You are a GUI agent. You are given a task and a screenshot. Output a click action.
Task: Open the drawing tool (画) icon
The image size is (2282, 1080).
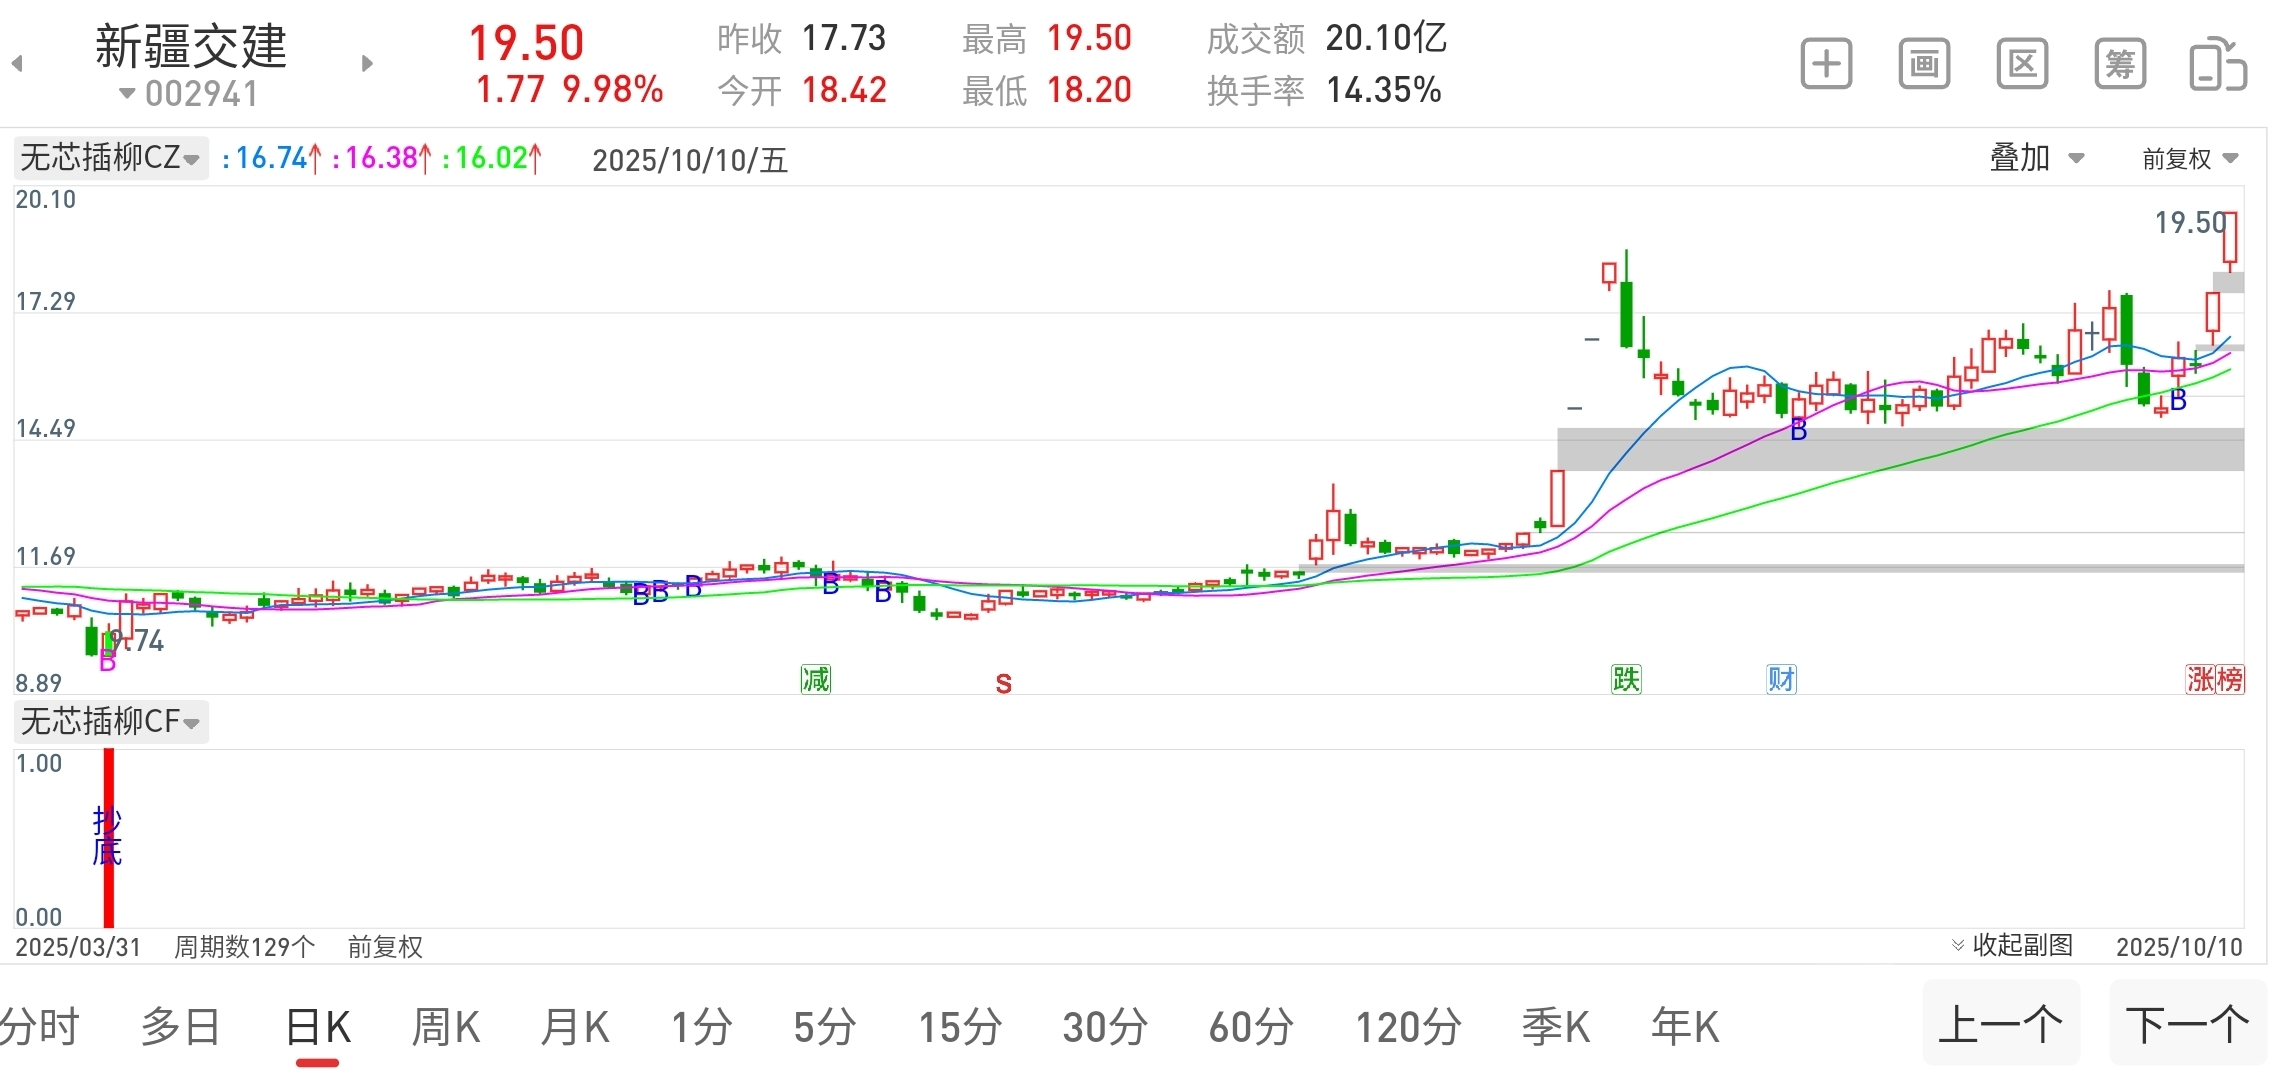[x=1924, y=65]
